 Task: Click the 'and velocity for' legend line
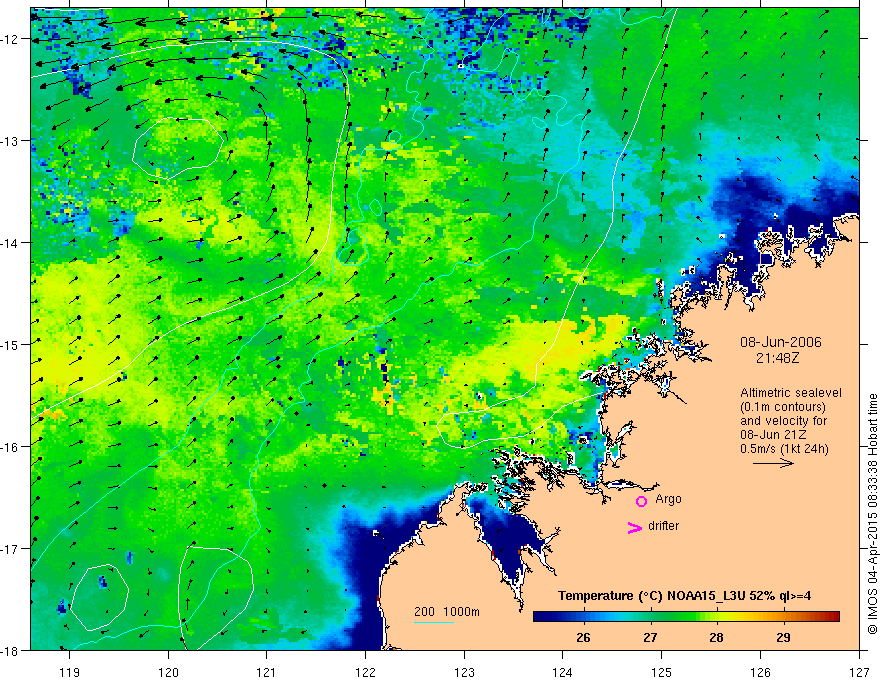click(783, 421)
